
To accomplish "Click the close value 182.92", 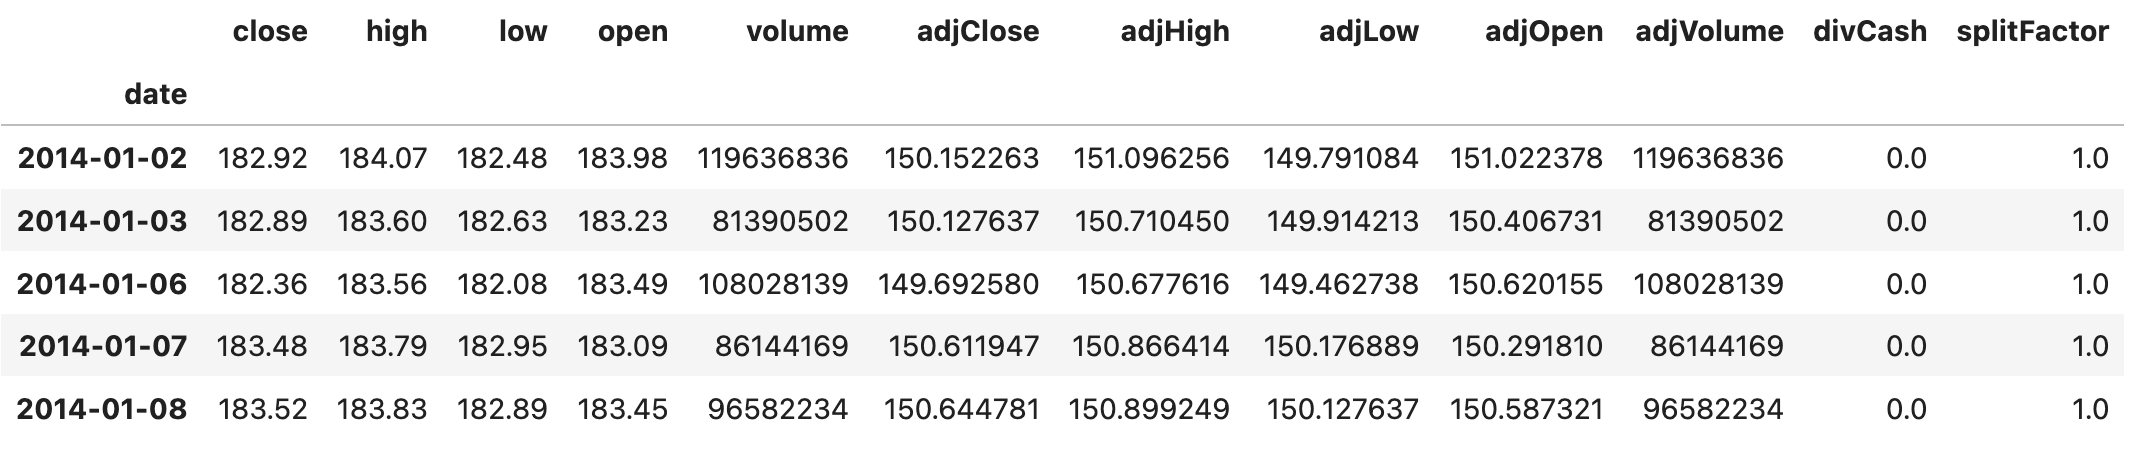I will pyautogui.click(x=262, y=158).
